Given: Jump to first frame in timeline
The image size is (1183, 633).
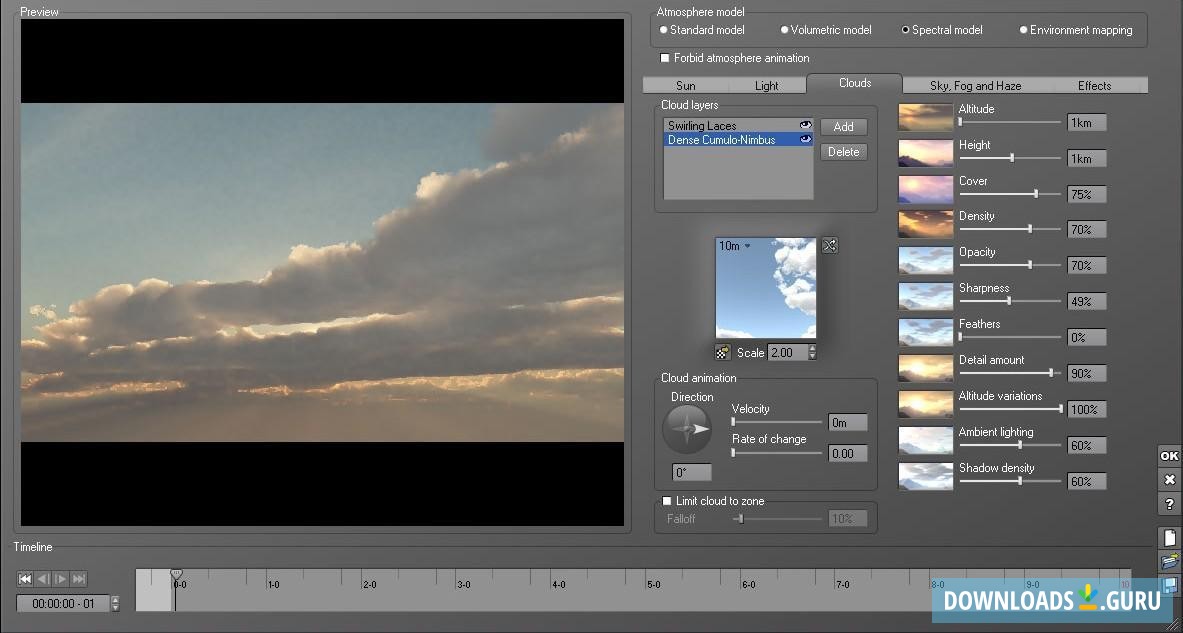Looking at the screenshot, I should (x=25, y=579).
